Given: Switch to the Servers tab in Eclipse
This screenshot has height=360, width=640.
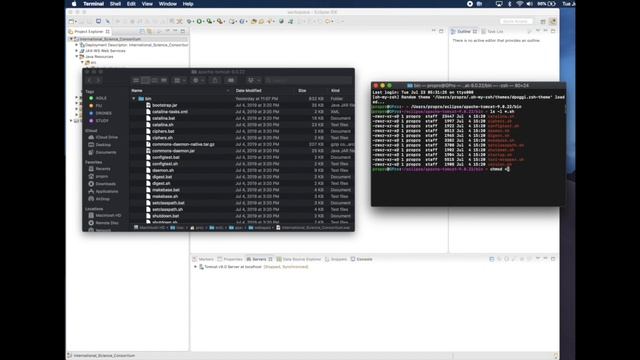Looking at the screenshot, I should coord(259,259).
